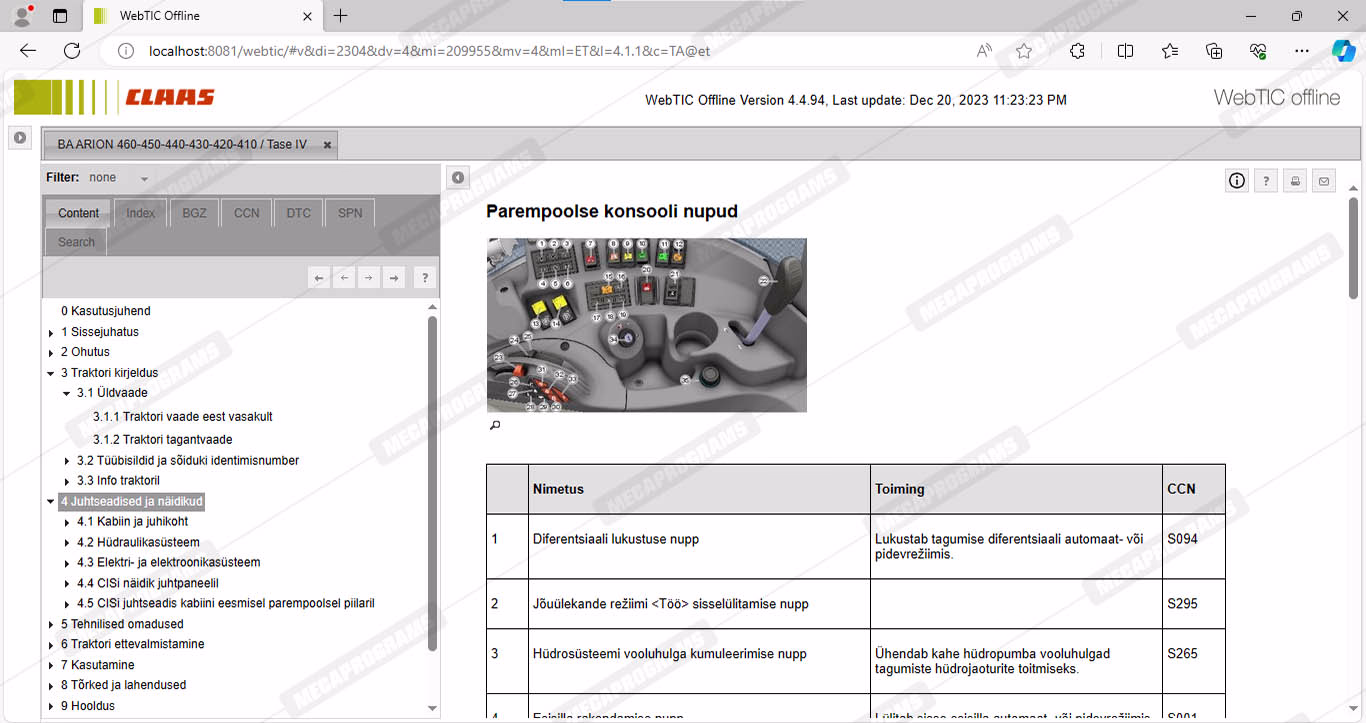Click the content tree vertical scrollbar
Viewport: 1366px width, 723px height.
(432, 480)
